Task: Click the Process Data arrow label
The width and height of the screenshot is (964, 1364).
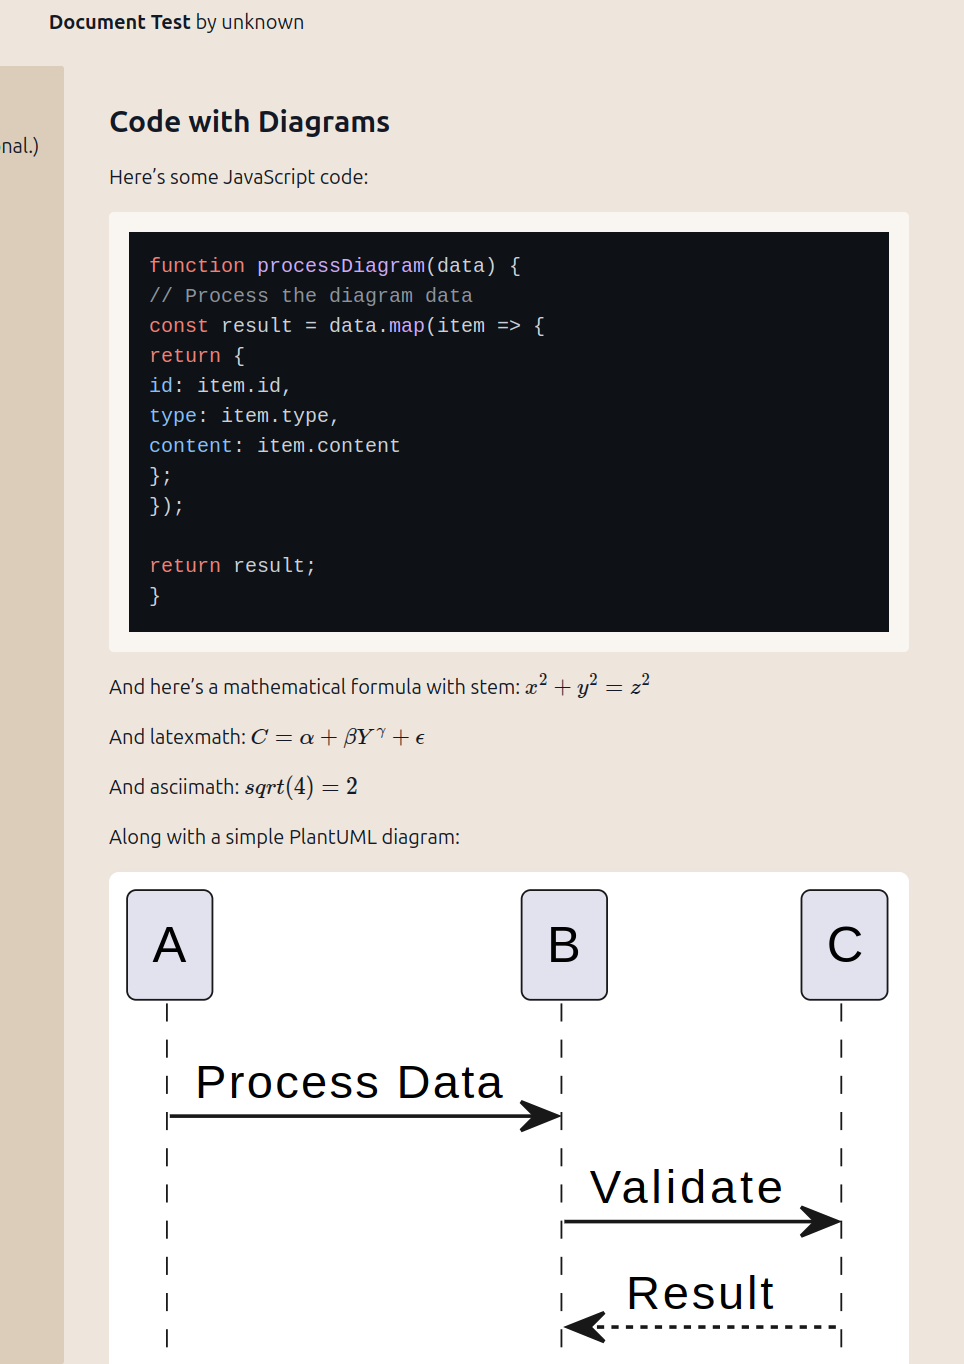Action: tap(349, 1082)
